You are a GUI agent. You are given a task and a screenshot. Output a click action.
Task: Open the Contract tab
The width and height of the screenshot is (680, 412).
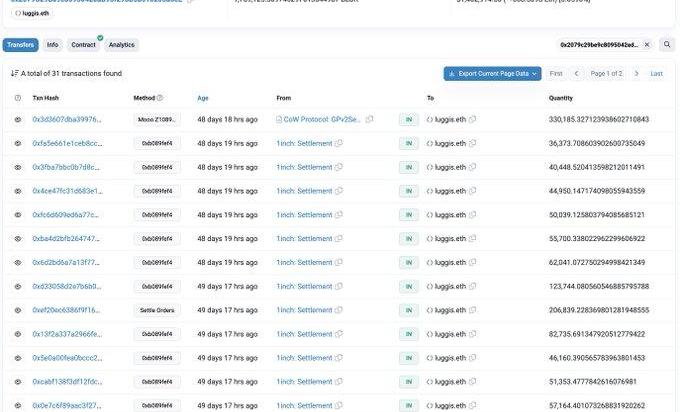[83, 45]
